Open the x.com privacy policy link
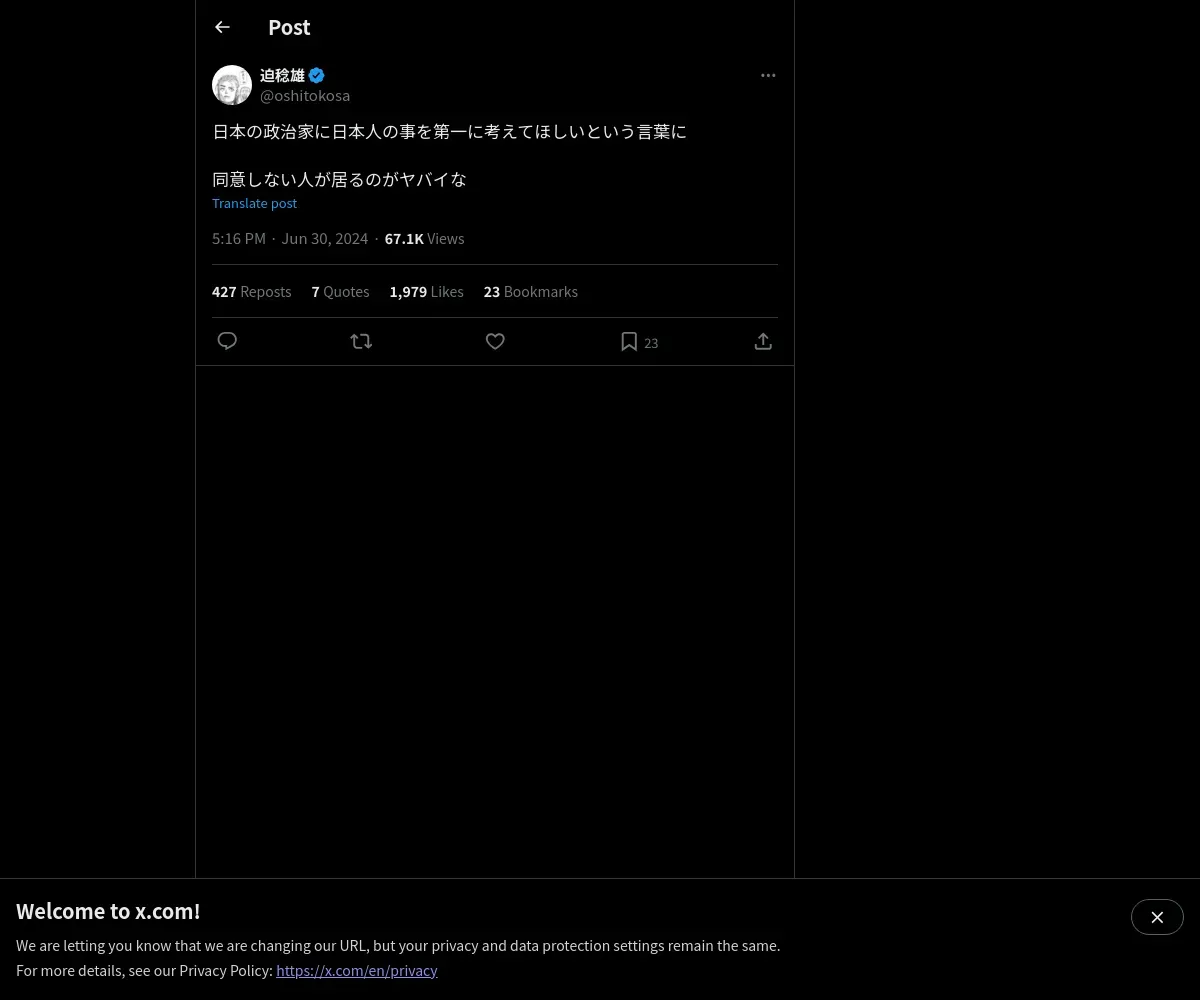This screenshot has height=1000, width=1200. (357, 970)
